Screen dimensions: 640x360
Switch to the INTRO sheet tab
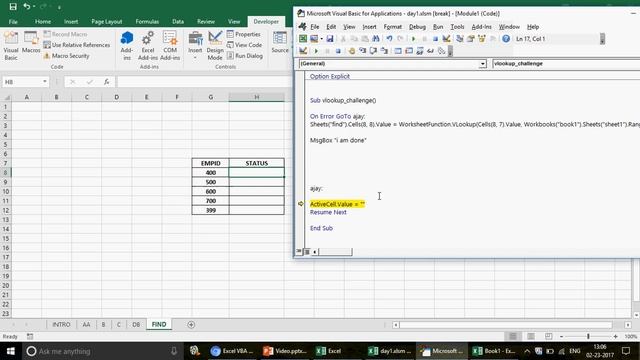(x=61, y=324)
